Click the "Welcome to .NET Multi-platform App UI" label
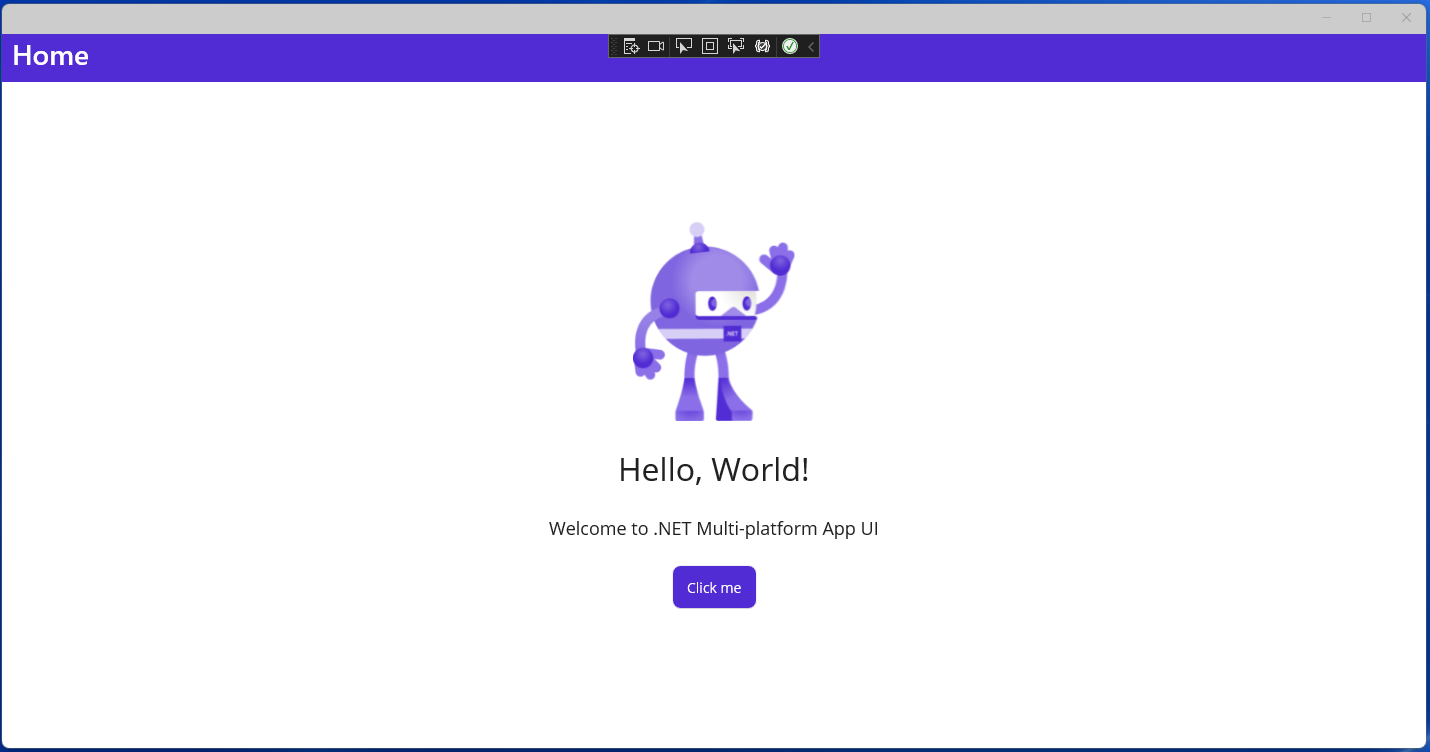Screen dimensions: 1430x752 tap(713, 529)
